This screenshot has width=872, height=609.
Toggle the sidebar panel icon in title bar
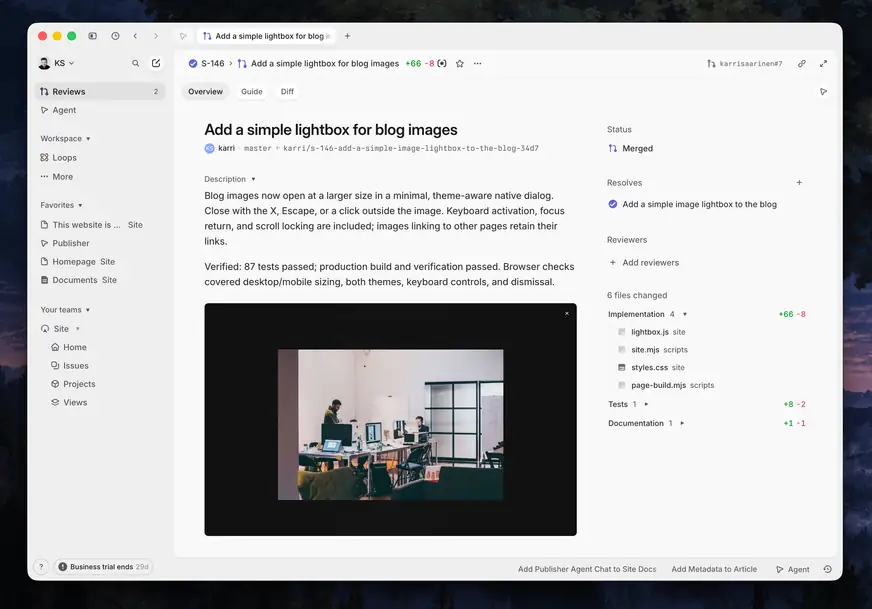[x=92, y=36]
